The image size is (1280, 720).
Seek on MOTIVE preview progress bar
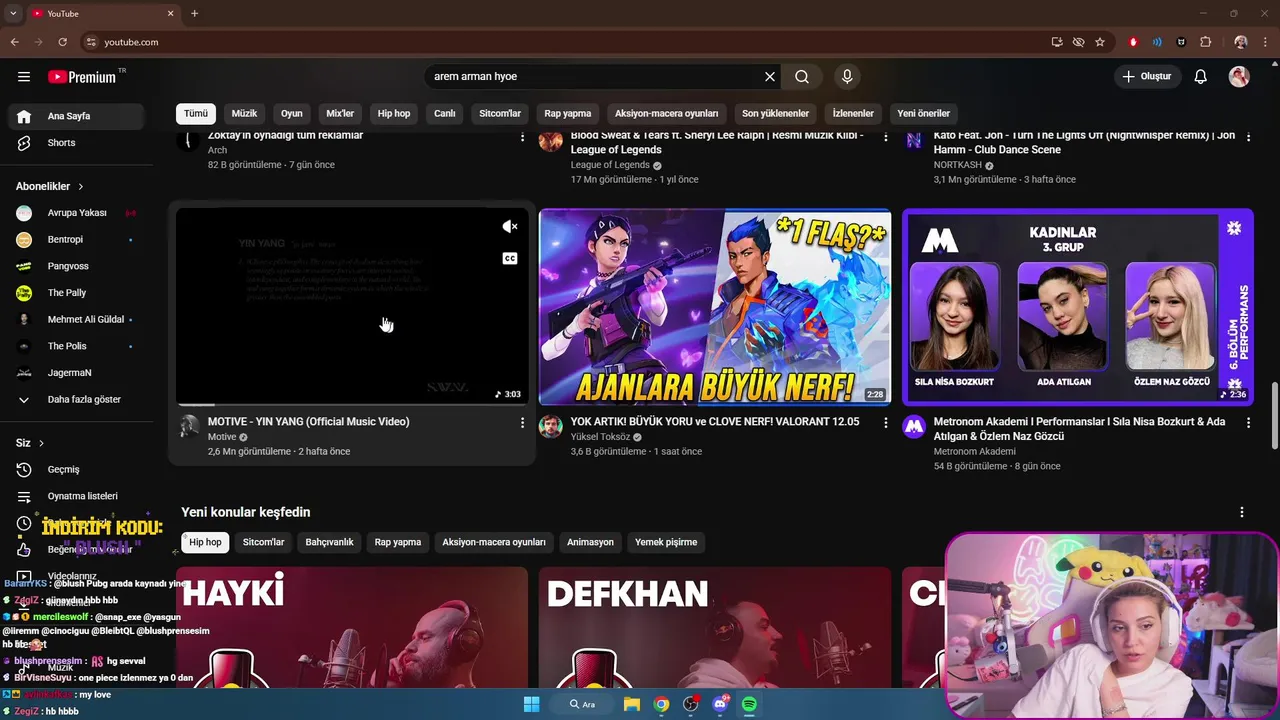coord(352,404)
